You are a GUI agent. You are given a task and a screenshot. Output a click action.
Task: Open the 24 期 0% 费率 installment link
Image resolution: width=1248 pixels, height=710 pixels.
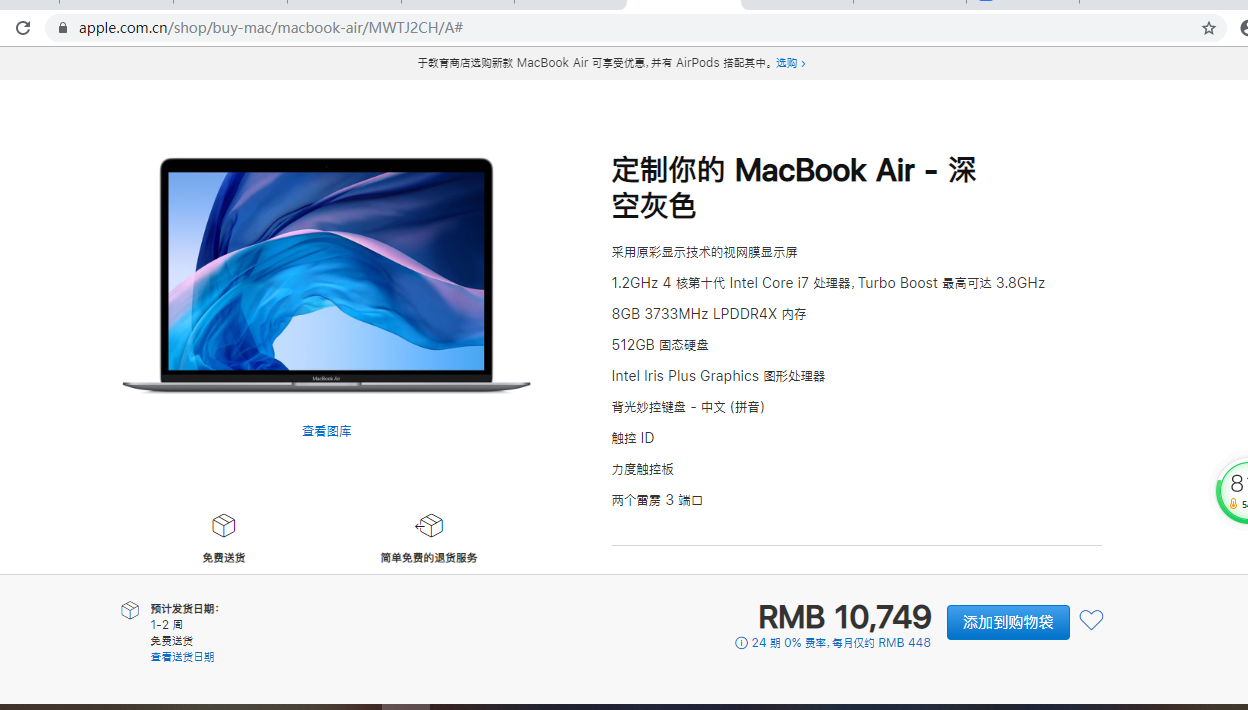(840, 643)
